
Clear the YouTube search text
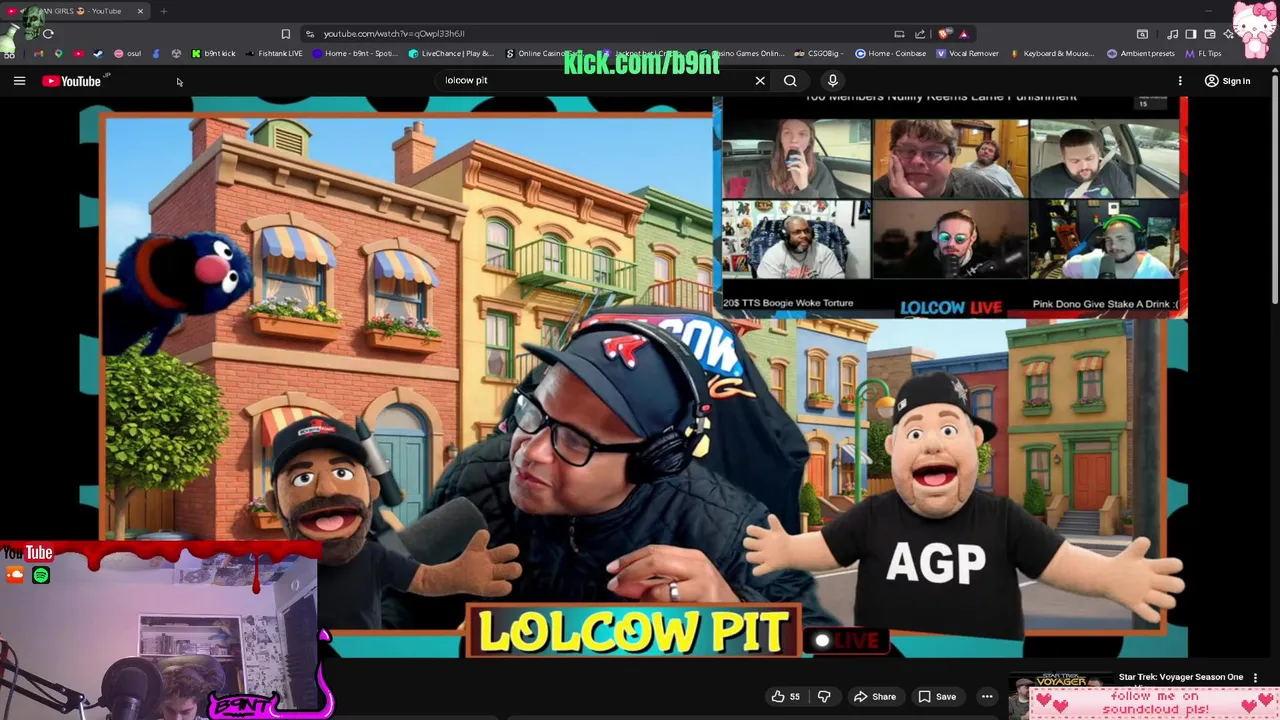[760, 80]
